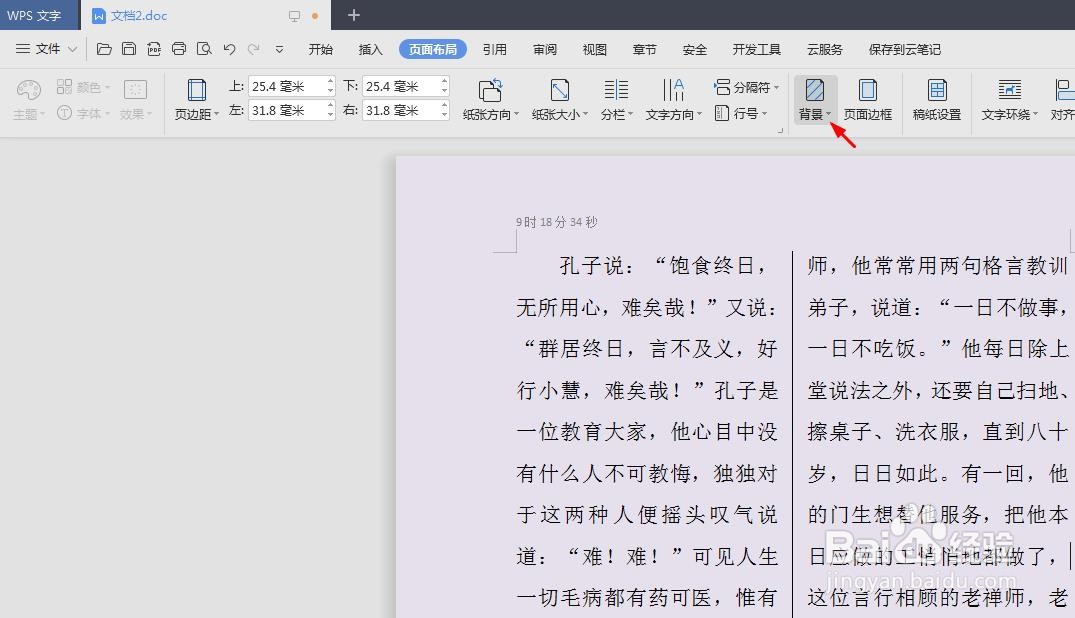Select the 文档2.doc document tab
This screenshot has height=618, width=1075.
click(139, 15)
